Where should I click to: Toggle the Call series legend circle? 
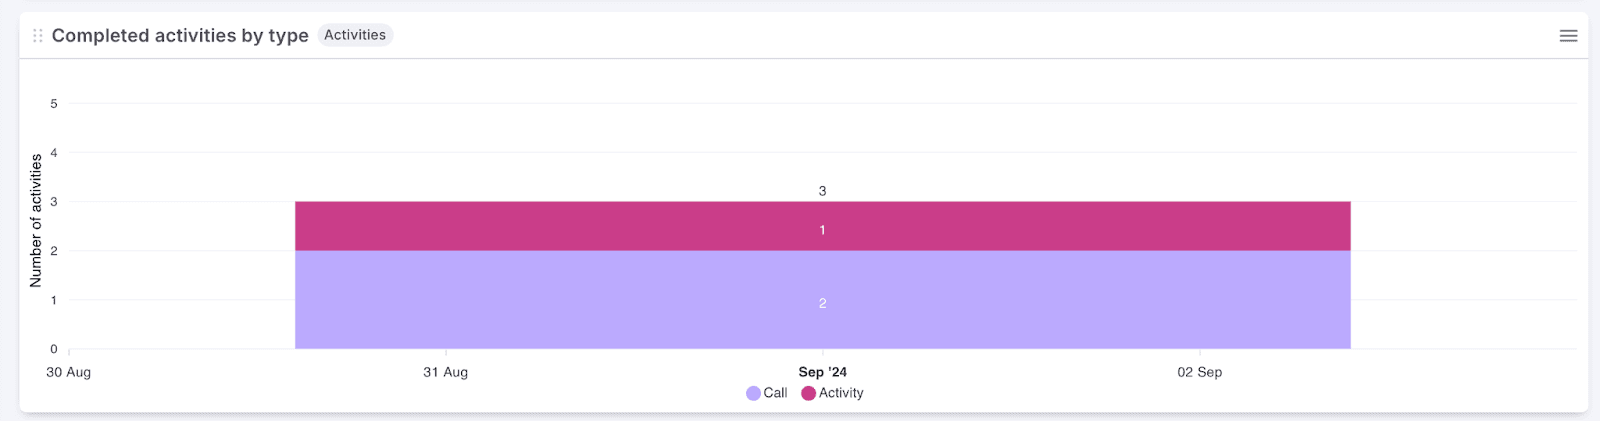point(753,393)
